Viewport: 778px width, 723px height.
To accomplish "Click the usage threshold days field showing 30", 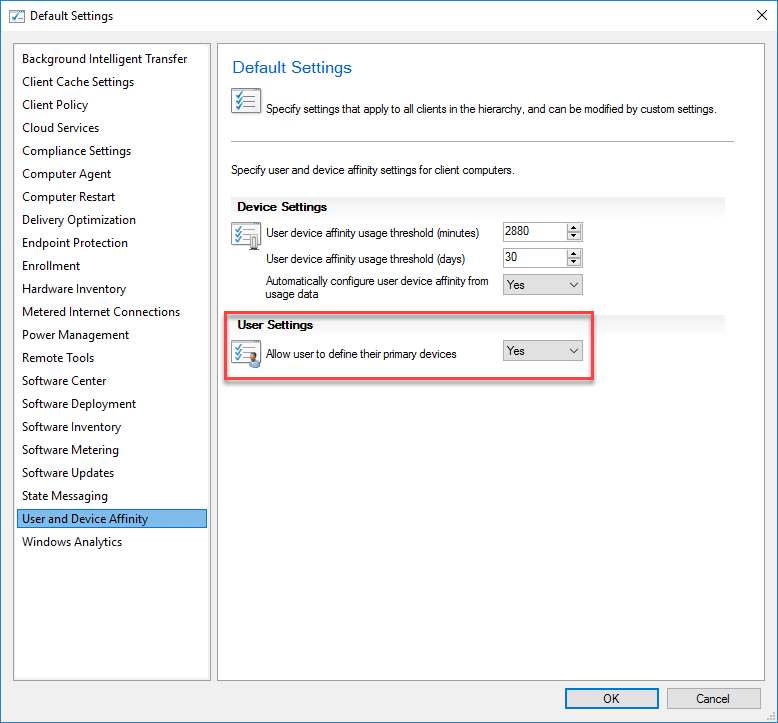I will [533, 258].
